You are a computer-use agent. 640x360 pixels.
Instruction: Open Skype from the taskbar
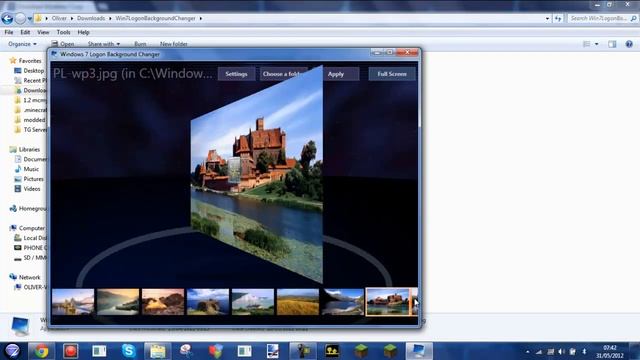click(129, 351)
